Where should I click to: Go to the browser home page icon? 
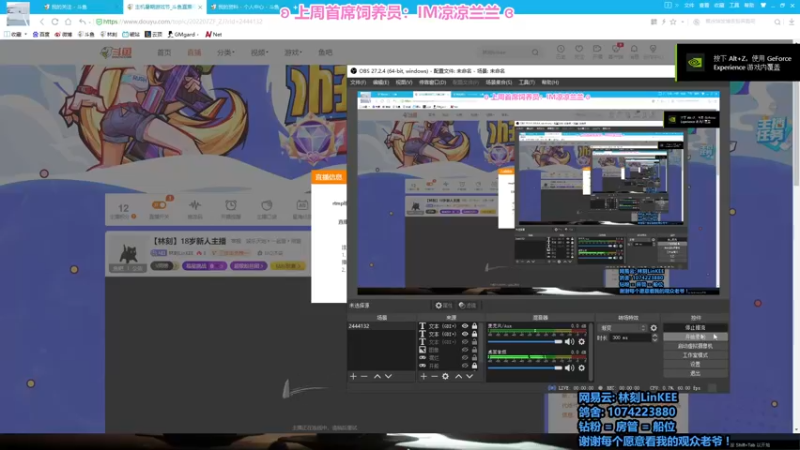click(x=68, y=22)
